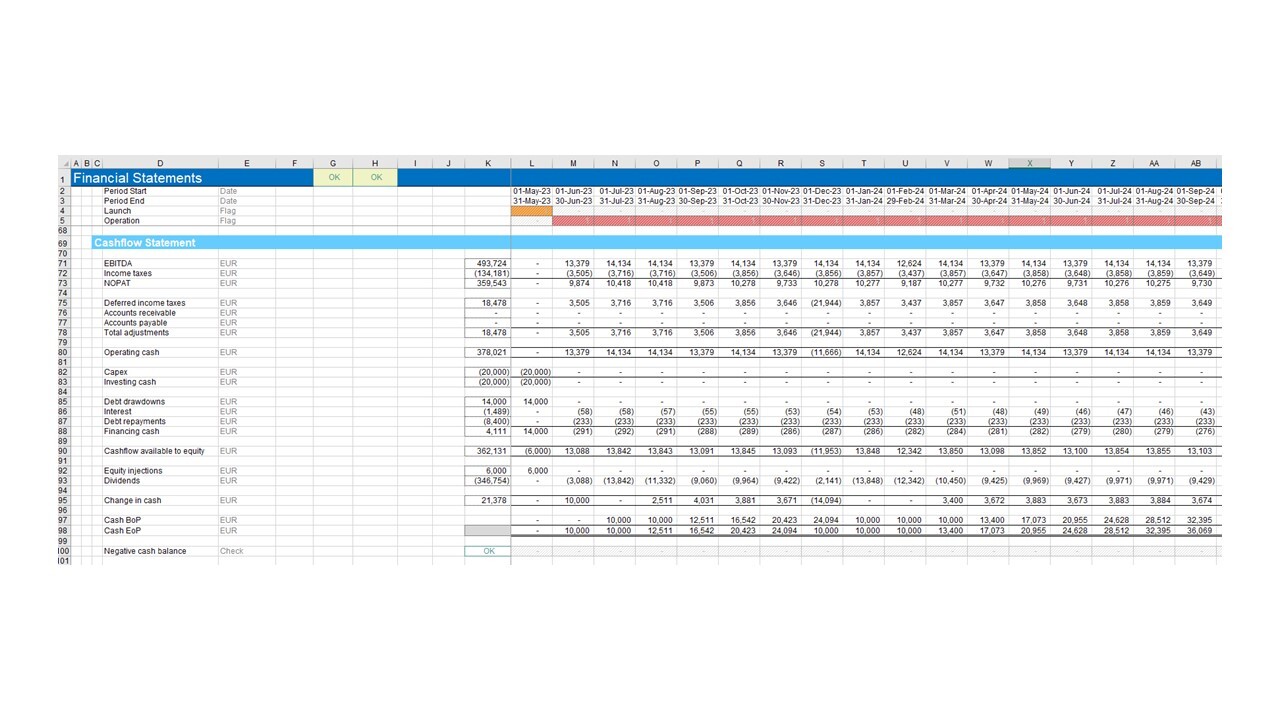The width and height of the screenshot is (1280, 720).
Task: Select row header 98
Action: pyautogui.click(x=64, y=530)
